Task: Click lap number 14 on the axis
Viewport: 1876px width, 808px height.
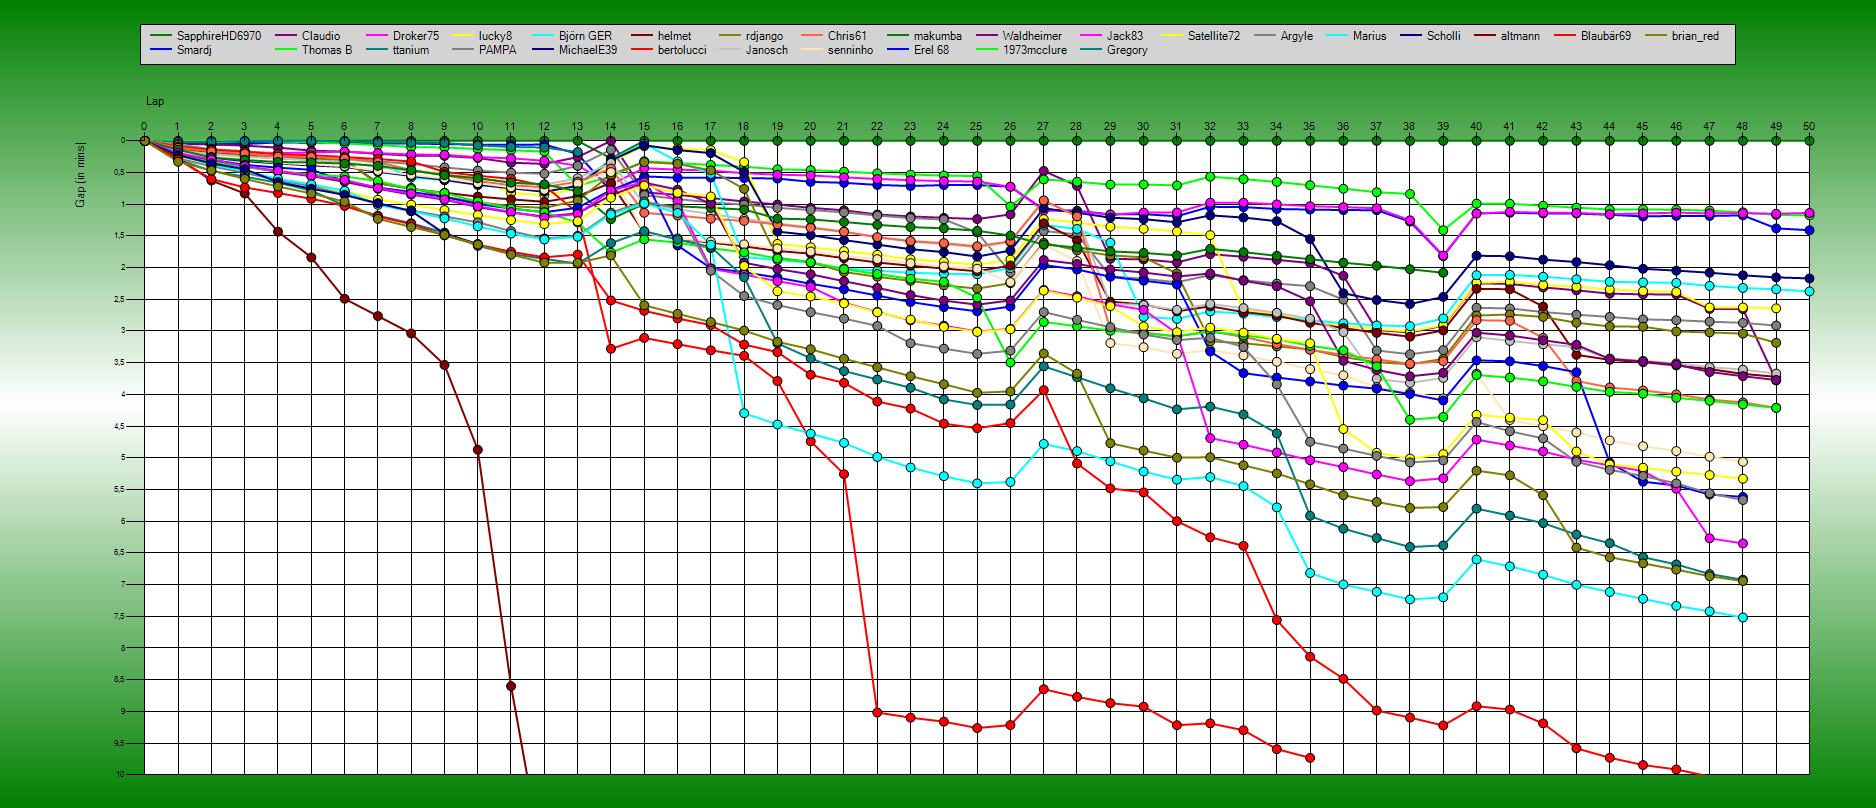Action: (610, 127)
